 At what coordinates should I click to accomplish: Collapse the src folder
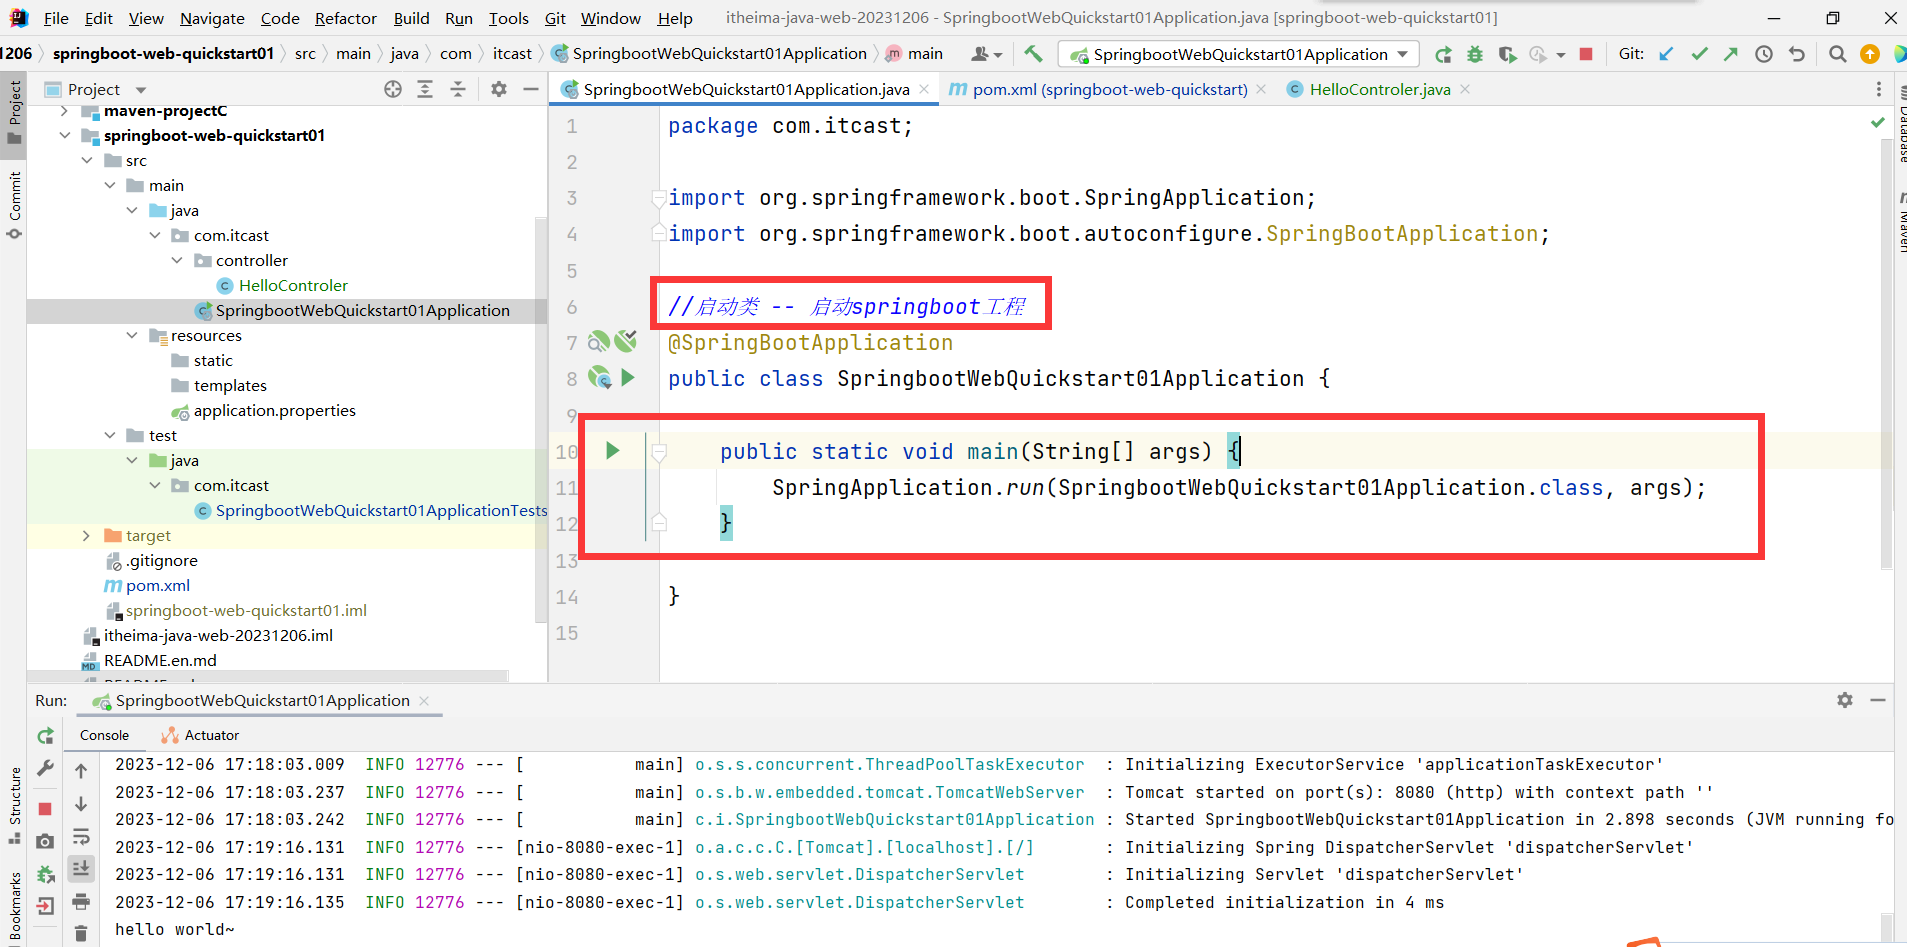(87, 160)
